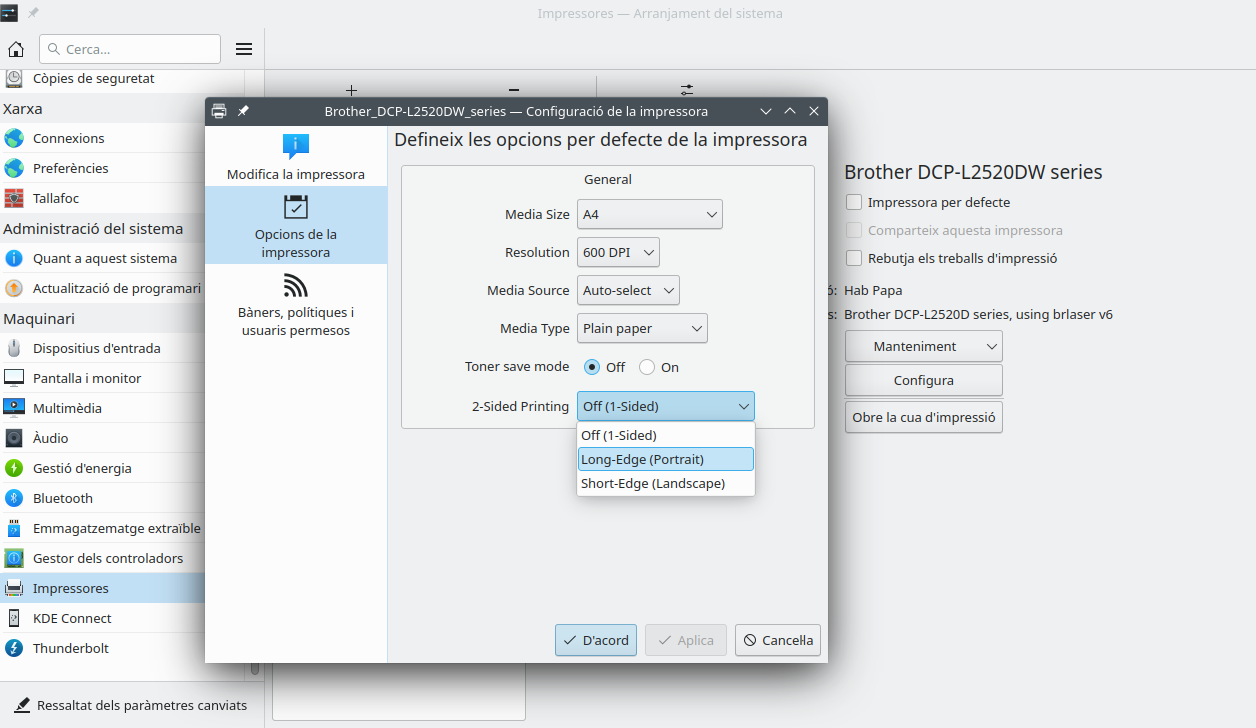
Task: Choose Long-Edge (Portrait) from the list
Action: tap(665, 459)
